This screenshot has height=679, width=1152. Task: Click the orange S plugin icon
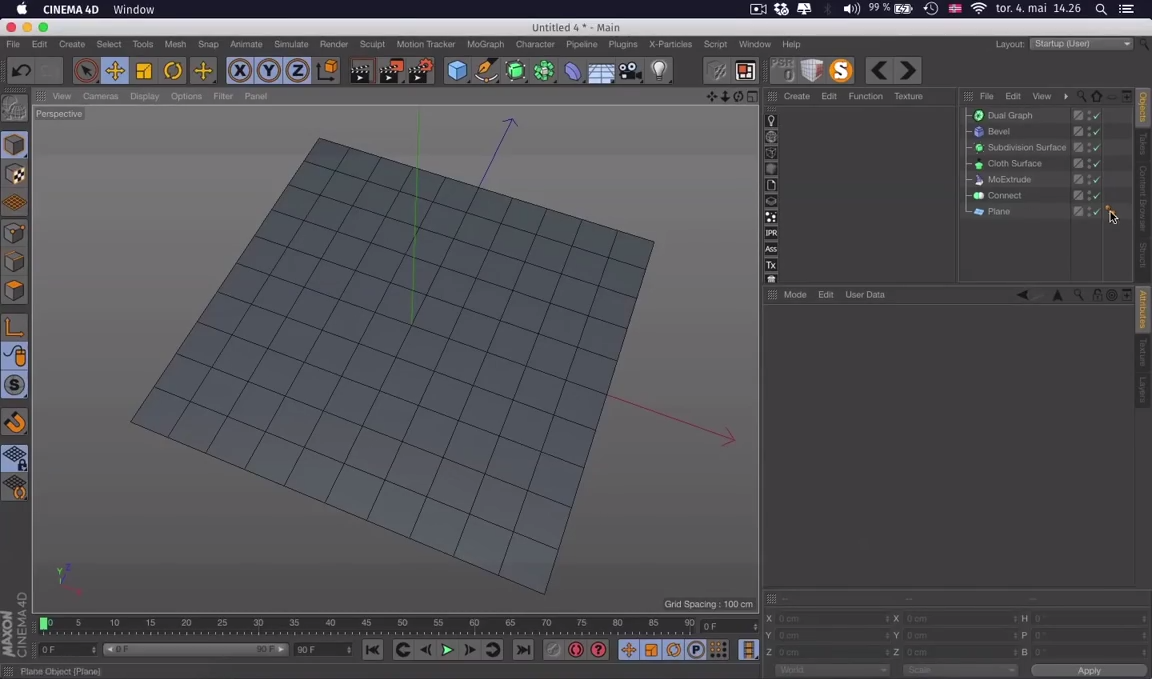click(x=840, y=71)
